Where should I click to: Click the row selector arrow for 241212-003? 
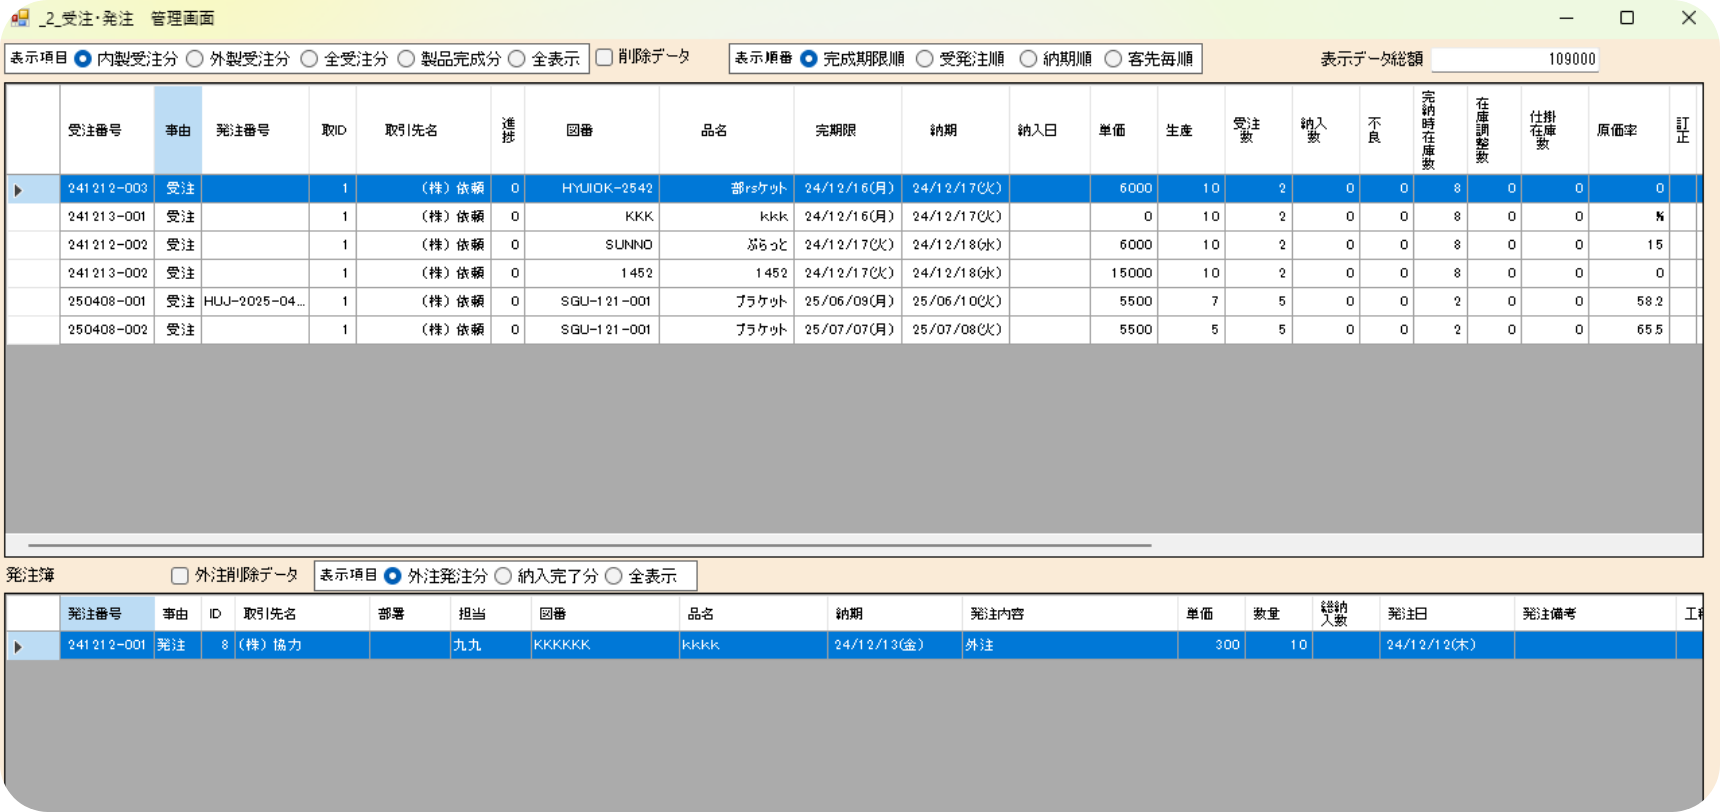tap(18, 189)
